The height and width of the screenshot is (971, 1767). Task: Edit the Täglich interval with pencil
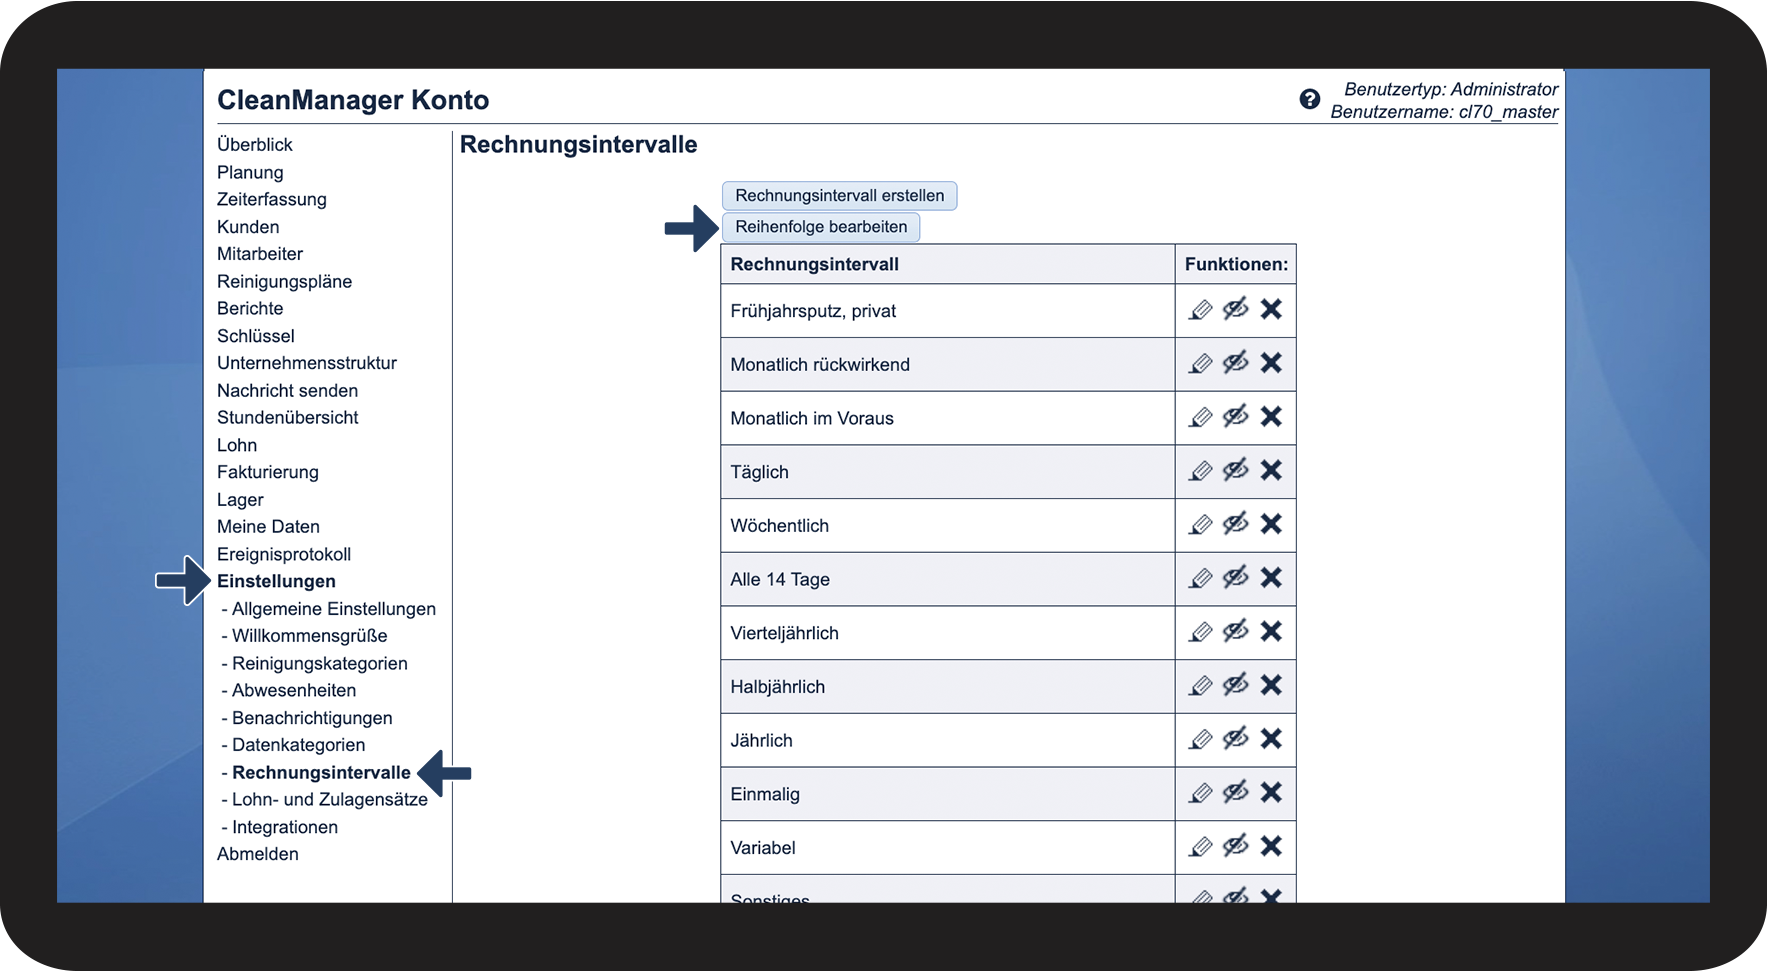click(x=1201, y=471)
